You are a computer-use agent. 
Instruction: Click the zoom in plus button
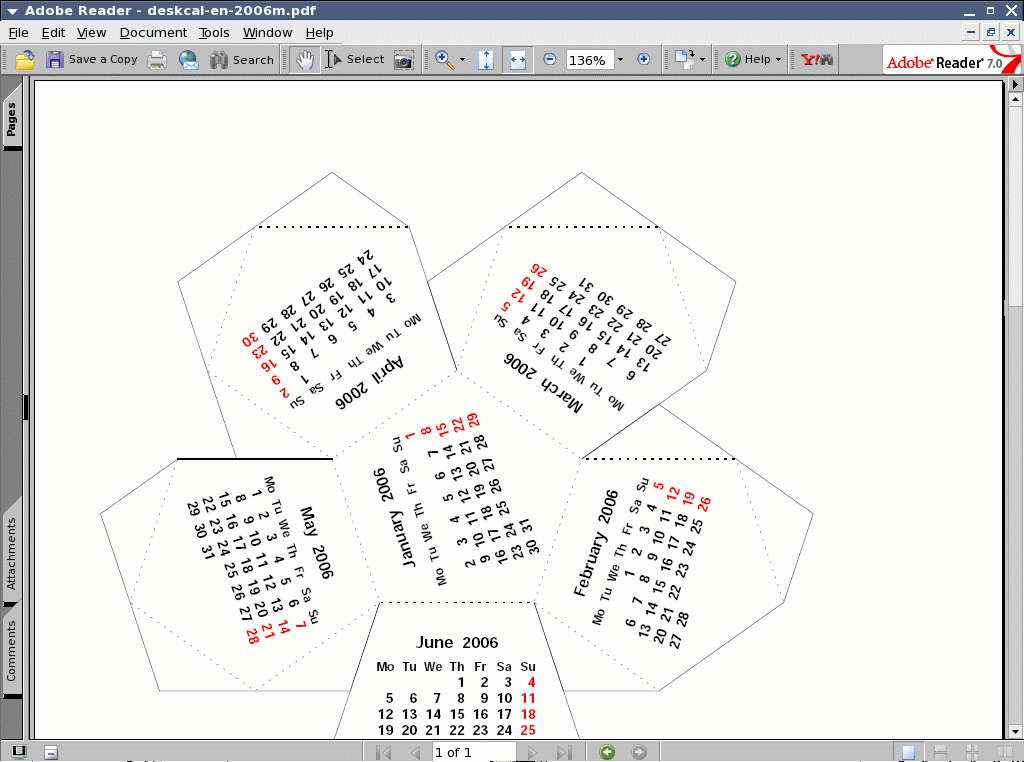point(643,60)
